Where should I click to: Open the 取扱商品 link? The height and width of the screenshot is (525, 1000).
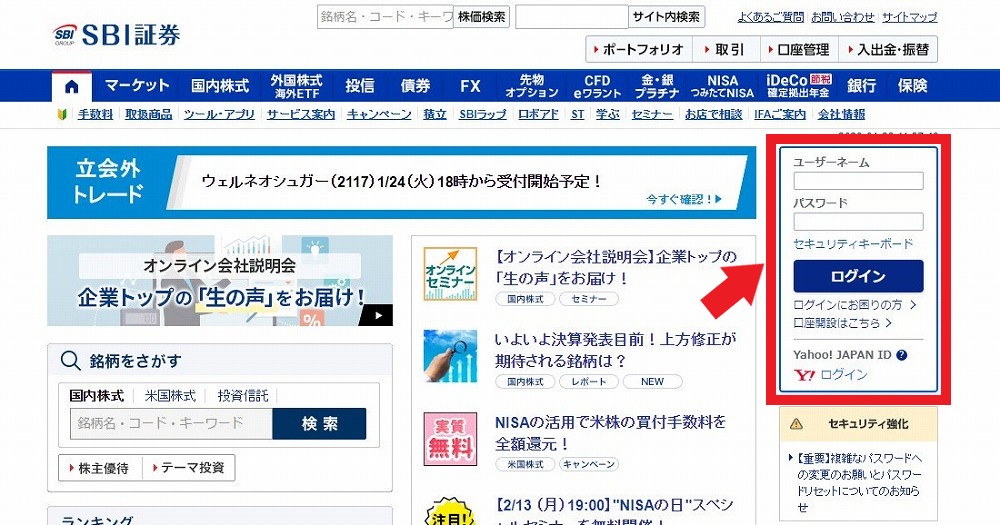(x=149, y=114)
